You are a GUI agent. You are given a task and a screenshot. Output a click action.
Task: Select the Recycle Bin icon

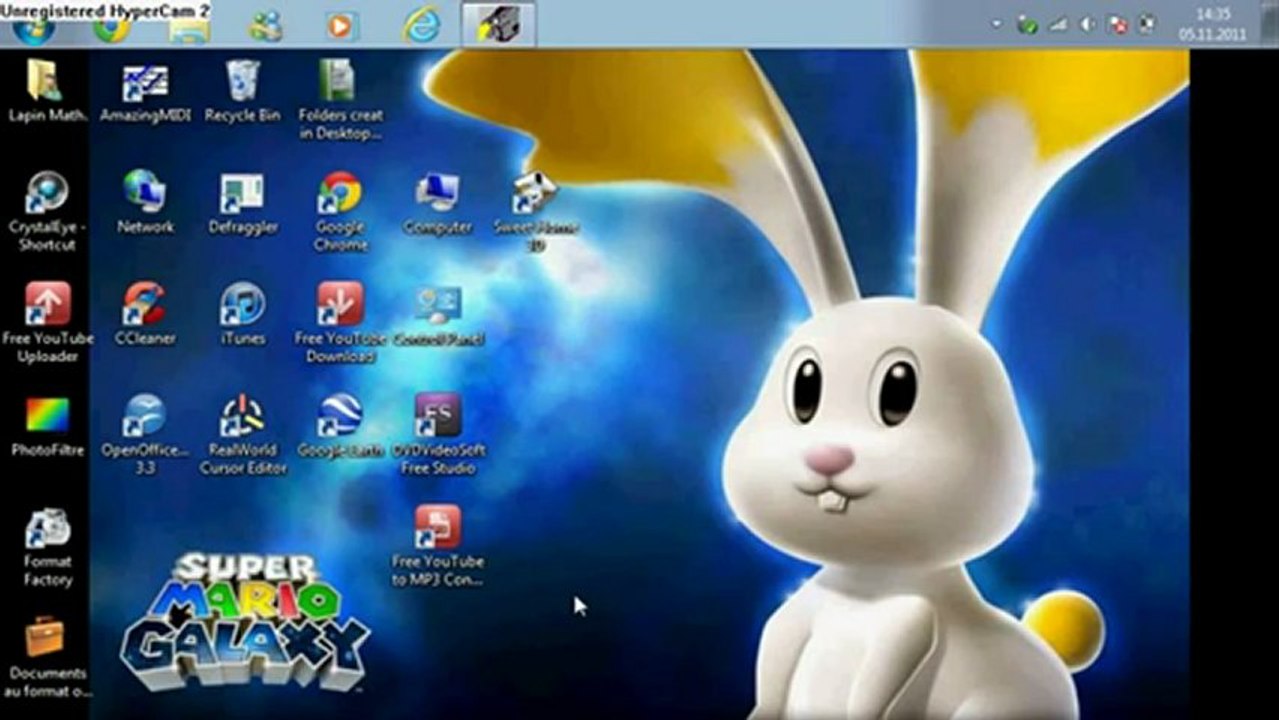tap(242, 91)
